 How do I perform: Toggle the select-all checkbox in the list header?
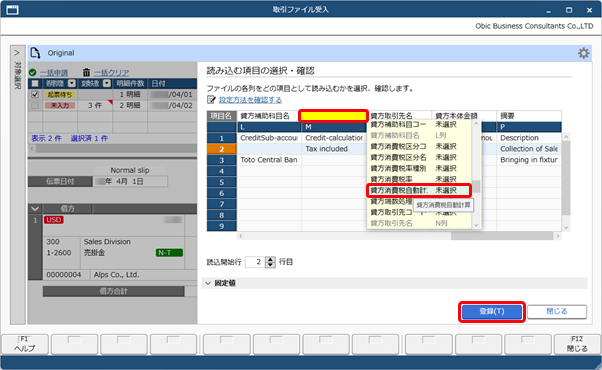click(35, 83)
